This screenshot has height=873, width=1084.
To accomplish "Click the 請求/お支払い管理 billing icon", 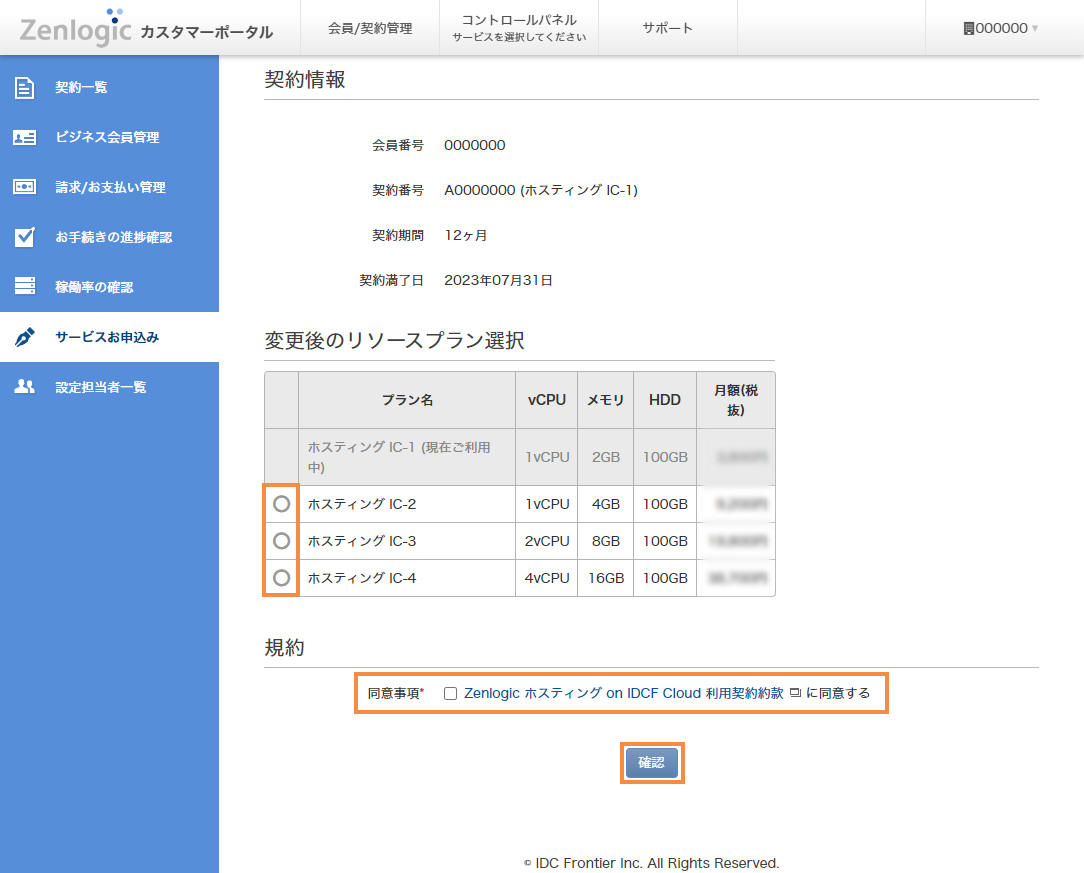I will (x=25, y=187).
